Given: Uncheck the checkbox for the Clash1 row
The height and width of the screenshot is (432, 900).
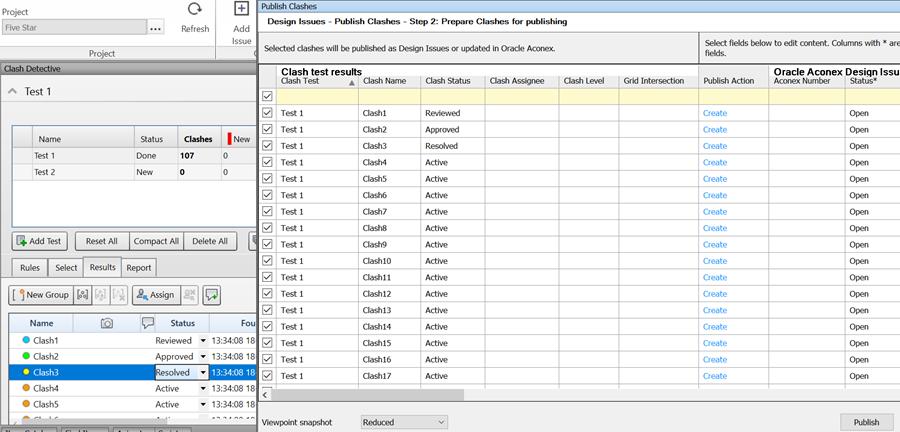Looking at the screenshot, I should 267,113.
